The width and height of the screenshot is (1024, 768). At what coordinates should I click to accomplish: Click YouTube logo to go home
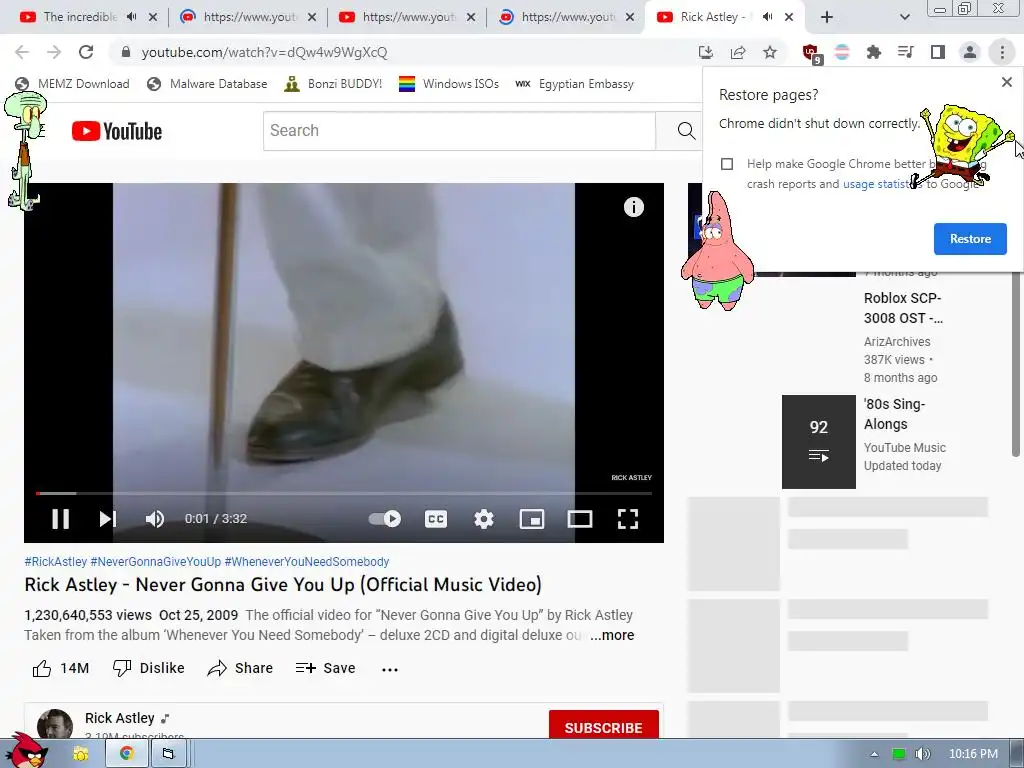tap(117, 131)
